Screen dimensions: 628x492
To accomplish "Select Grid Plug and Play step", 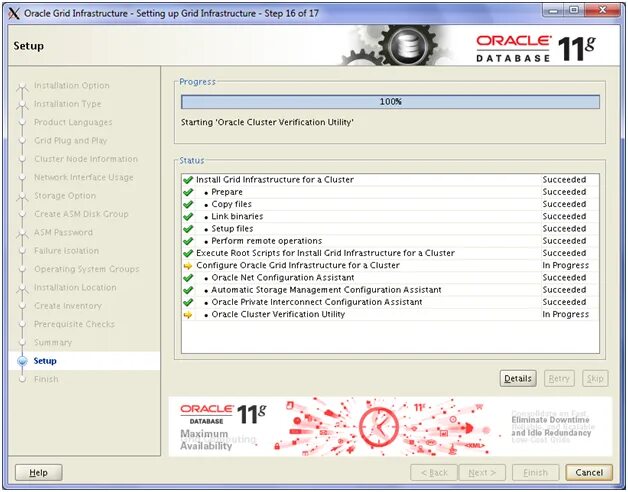I will coord(71,141).
